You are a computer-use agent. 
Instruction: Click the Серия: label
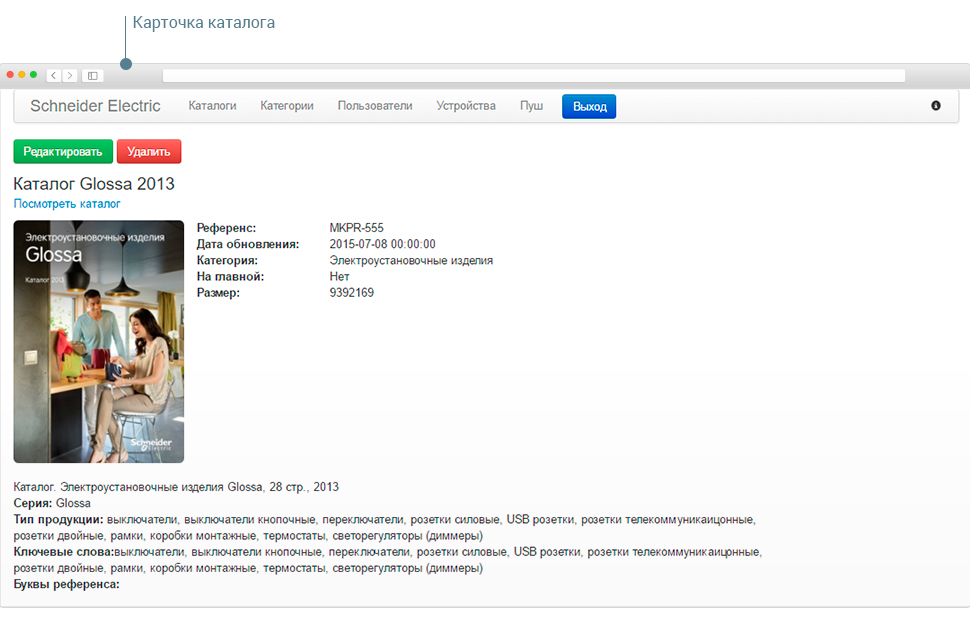33,503
